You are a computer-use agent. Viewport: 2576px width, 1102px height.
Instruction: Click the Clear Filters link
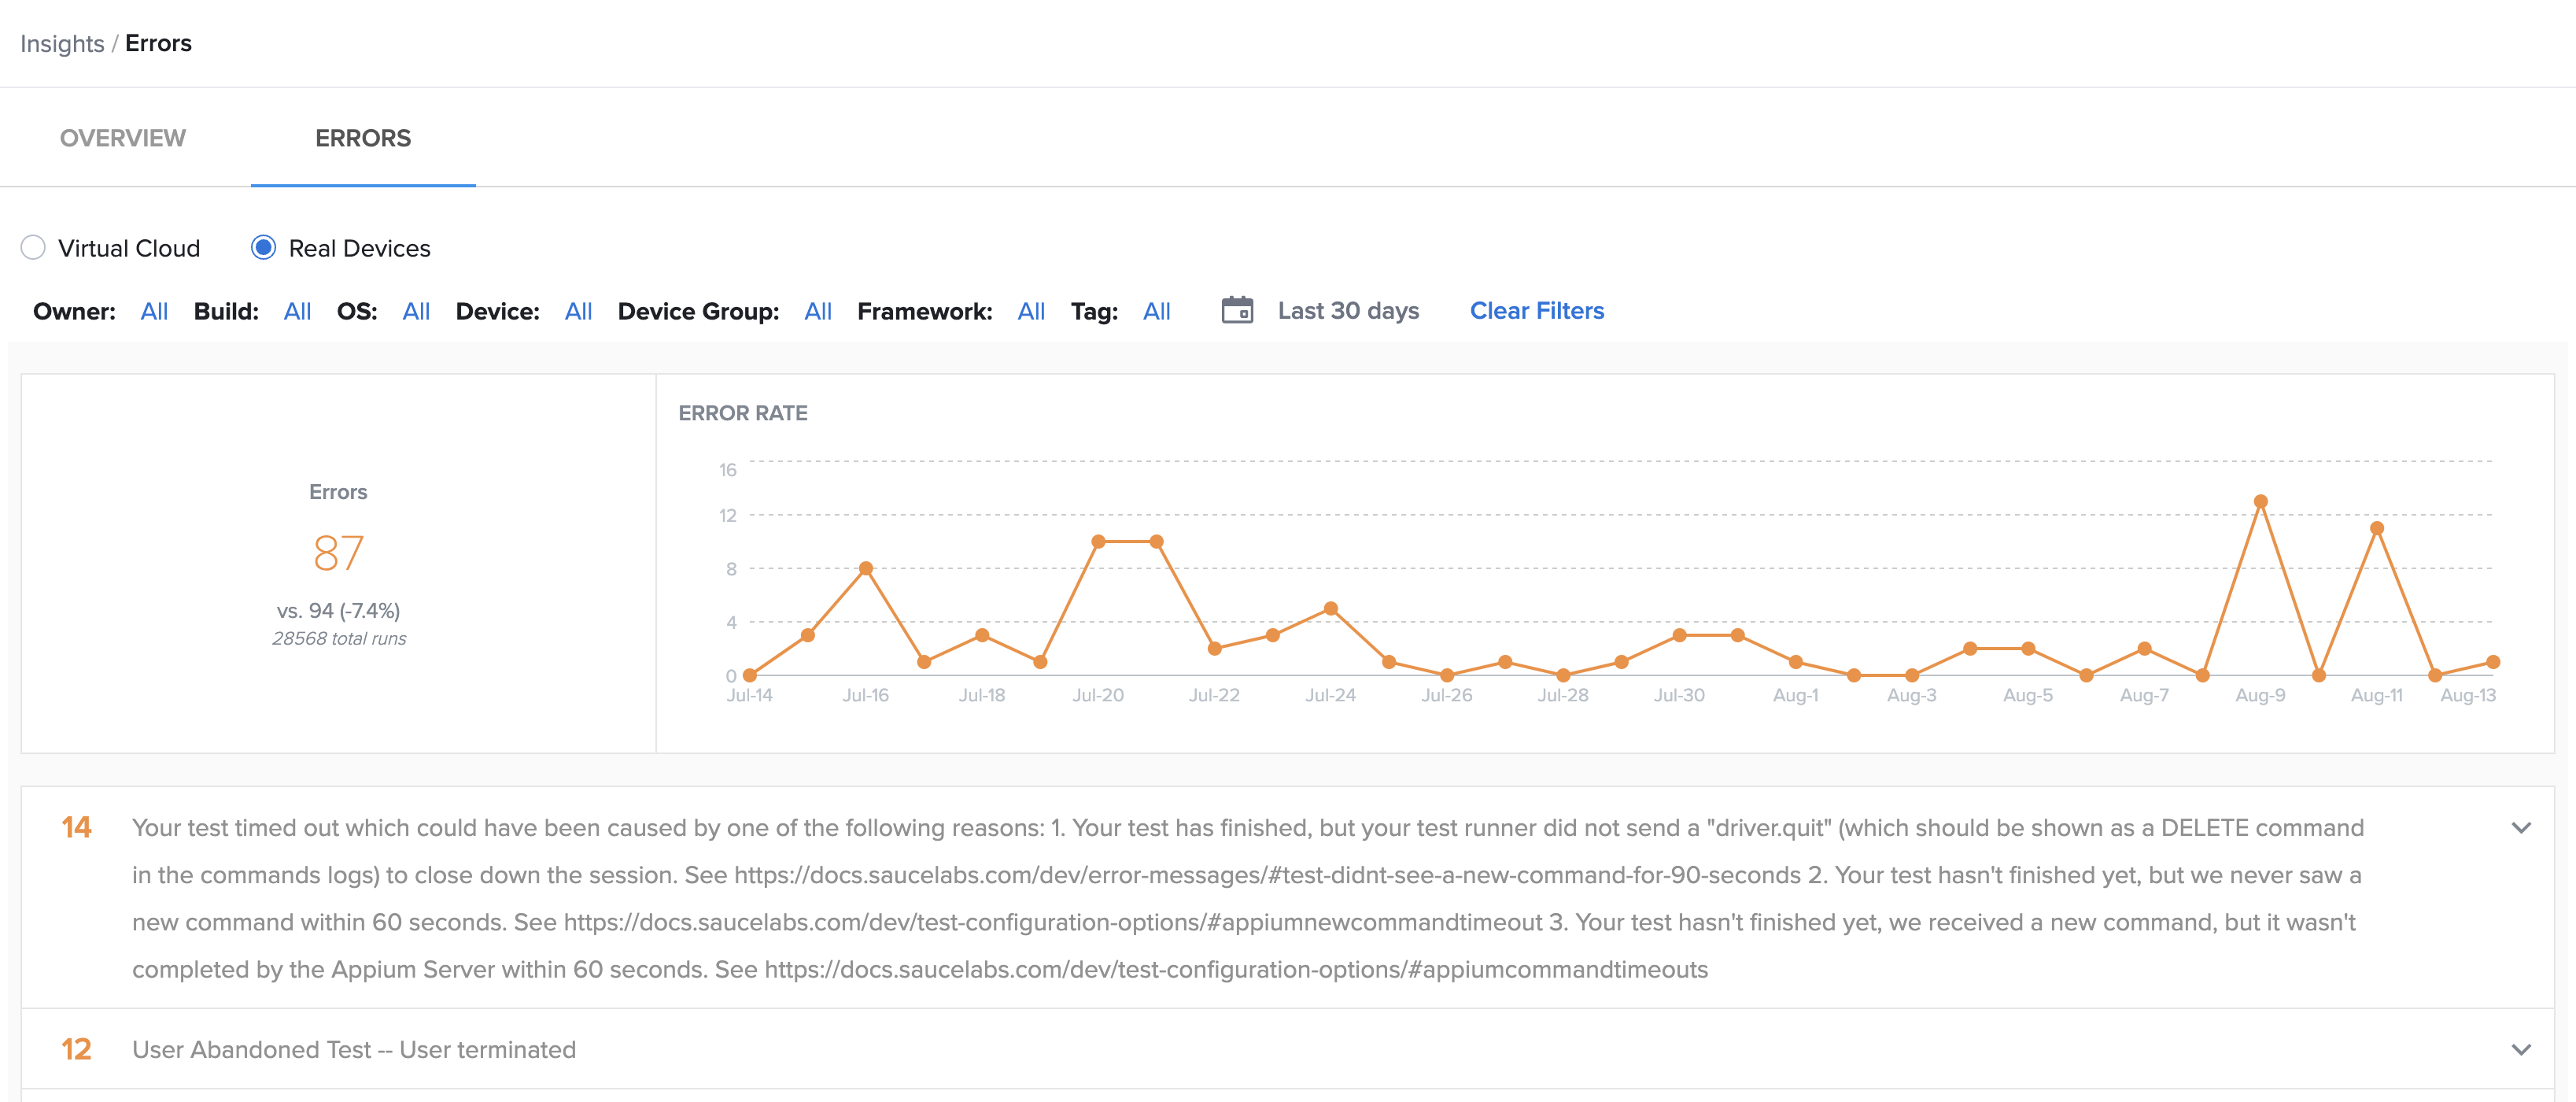click(1536, 310)
